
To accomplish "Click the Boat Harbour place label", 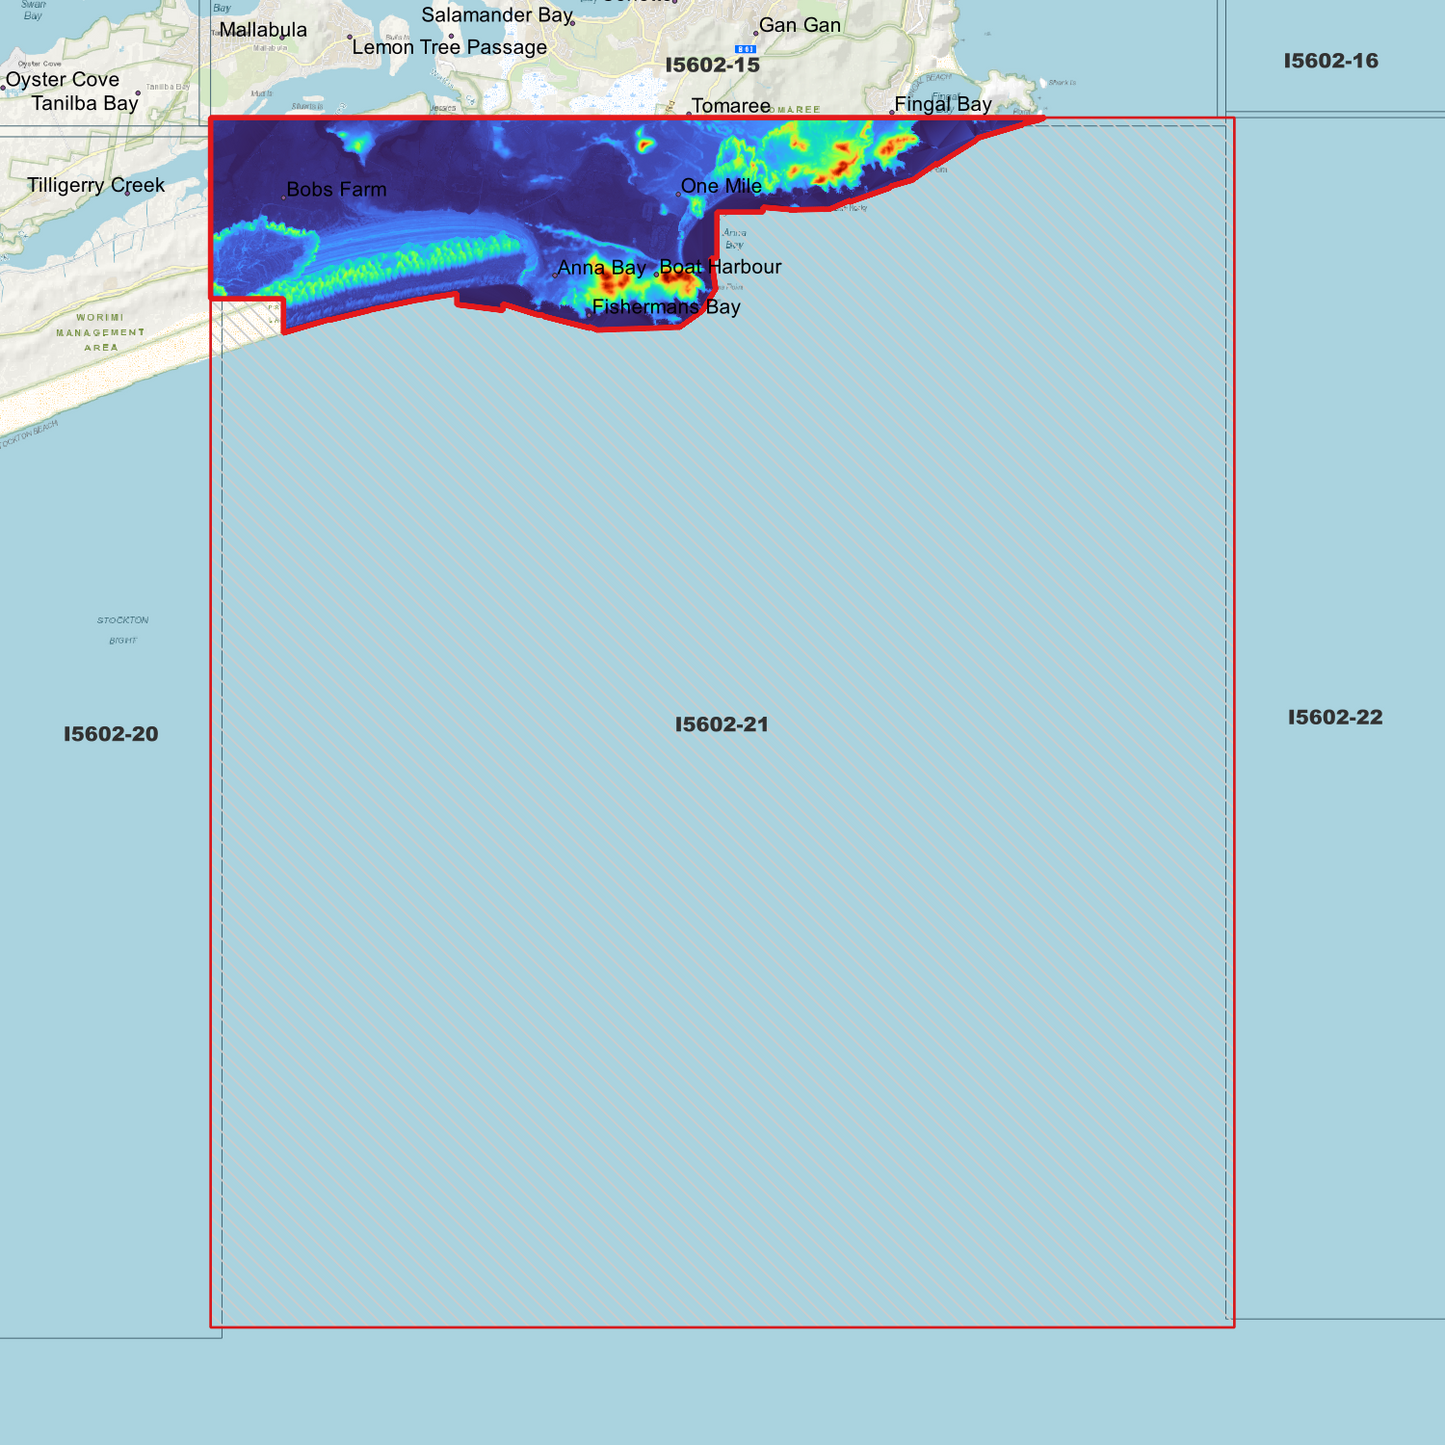I will coord(722,267).
